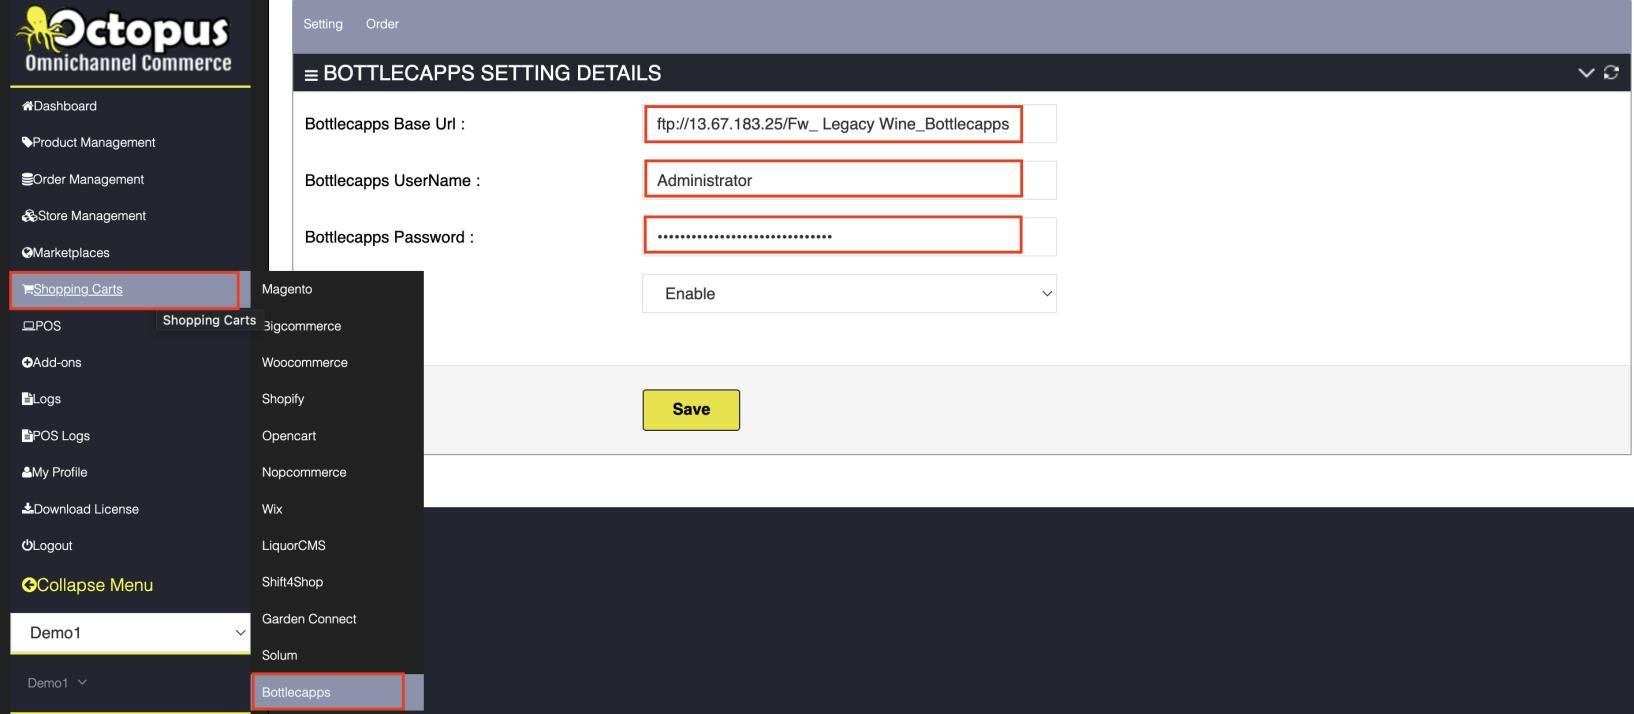Image resolution: width=1634 pixels, height=714 pixels.
Task: Click the Download License link text
Action: [x=86, y=509]
